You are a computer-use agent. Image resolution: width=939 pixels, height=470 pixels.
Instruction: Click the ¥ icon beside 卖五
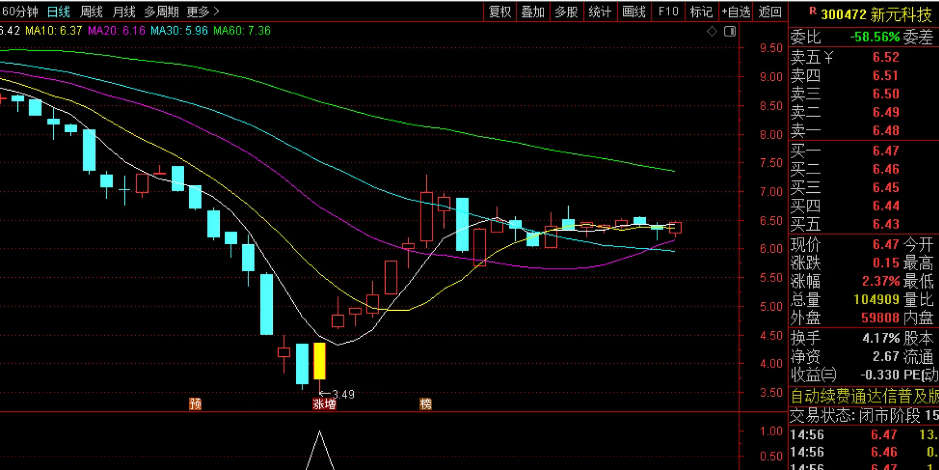pos(829,58)
